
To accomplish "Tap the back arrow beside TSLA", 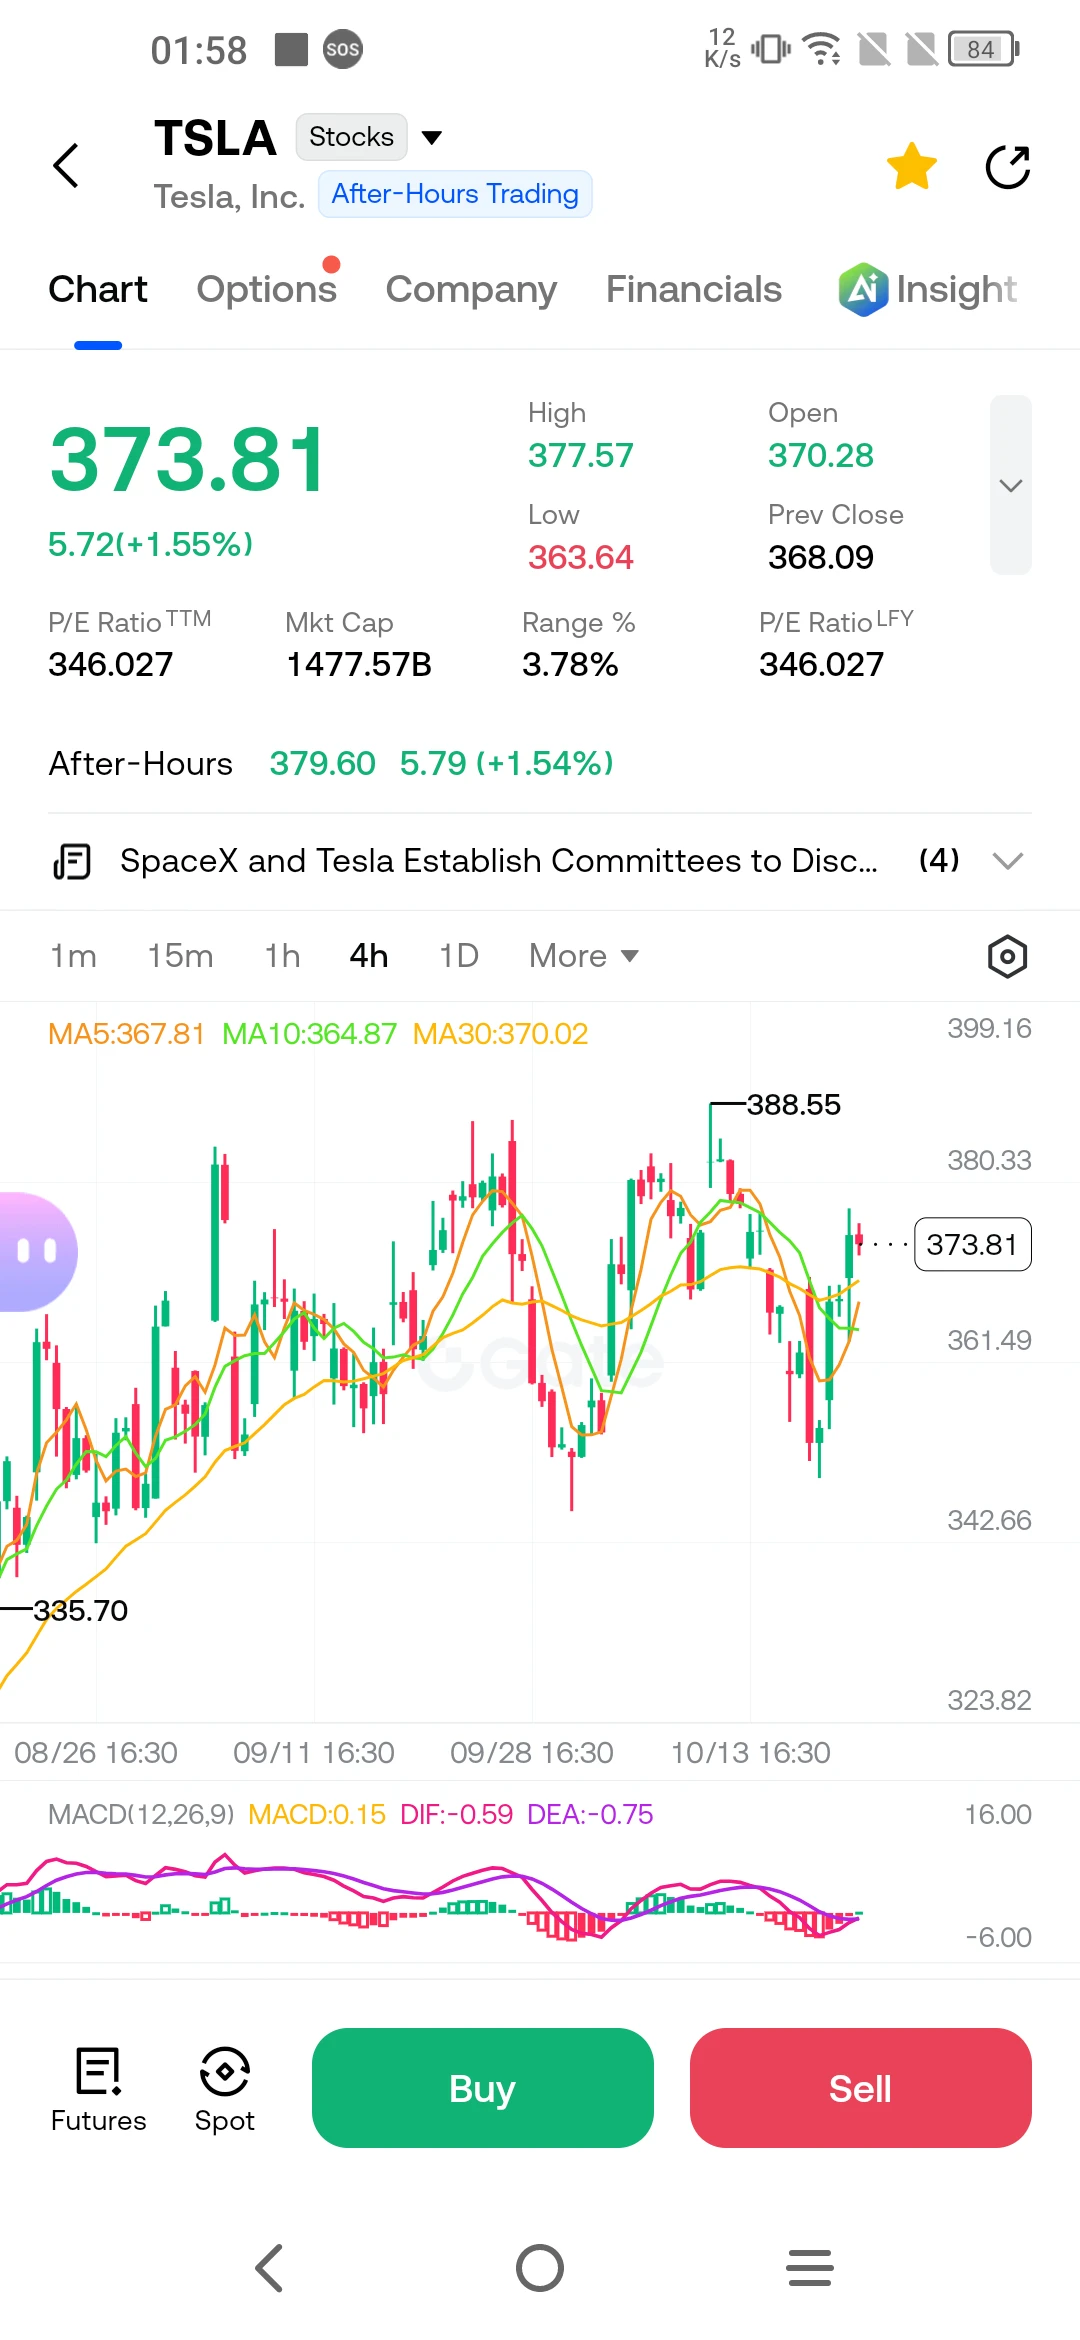I will coord(66,166).
